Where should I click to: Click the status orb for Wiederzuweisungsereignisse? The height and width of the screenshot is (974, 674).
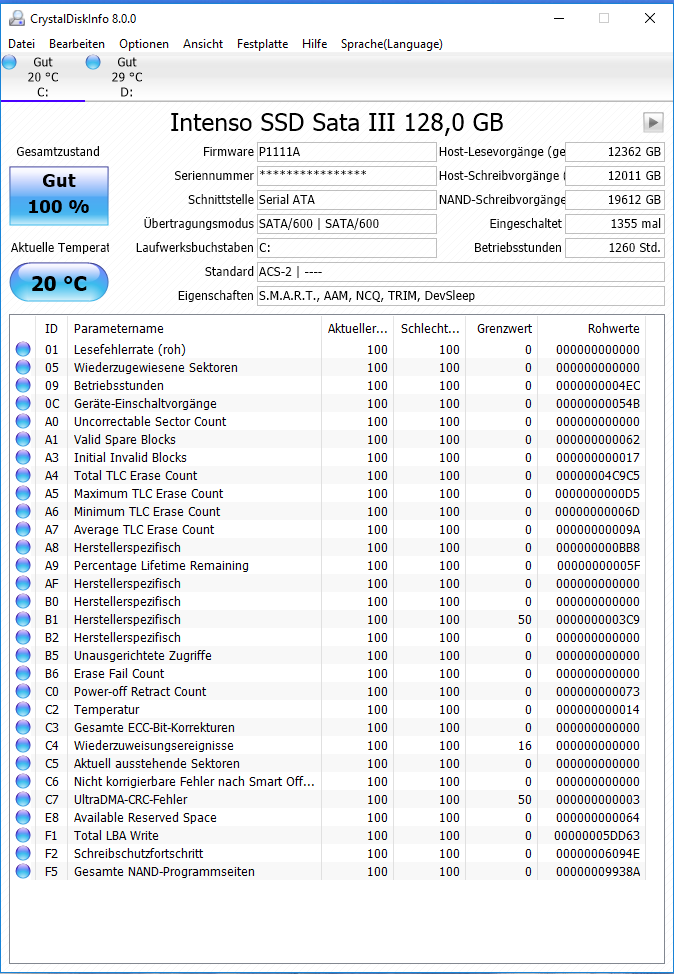23,746
